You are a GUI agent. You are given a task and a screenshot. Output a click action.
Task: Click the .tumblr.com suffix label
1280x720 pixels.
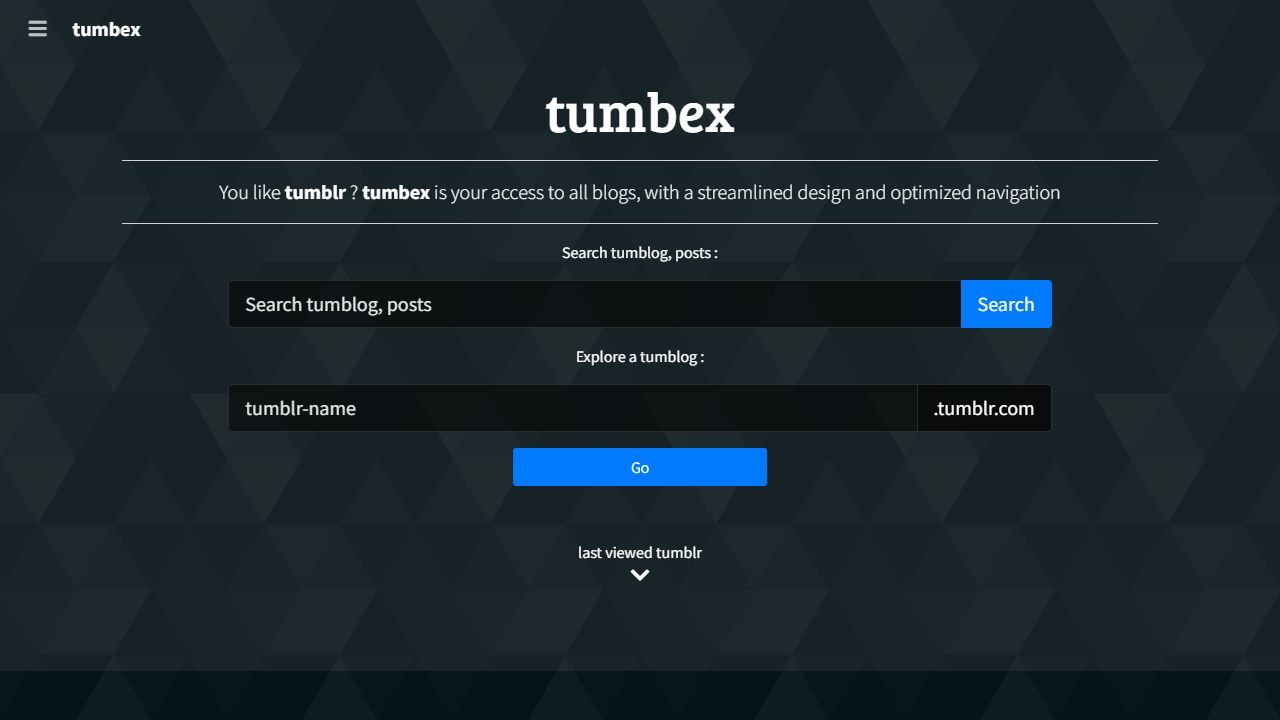tap(984, 408)
